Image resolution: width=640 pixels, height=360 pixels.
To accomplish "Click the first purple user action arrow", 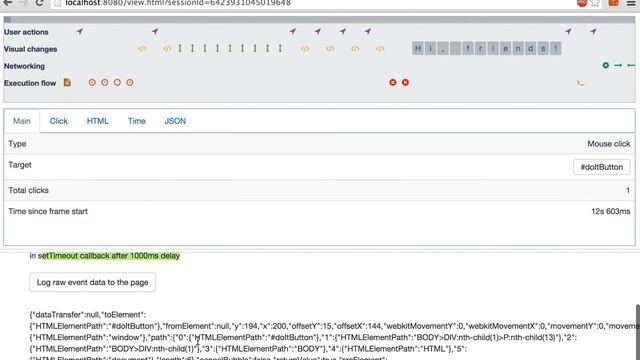I will pos(80,31).
